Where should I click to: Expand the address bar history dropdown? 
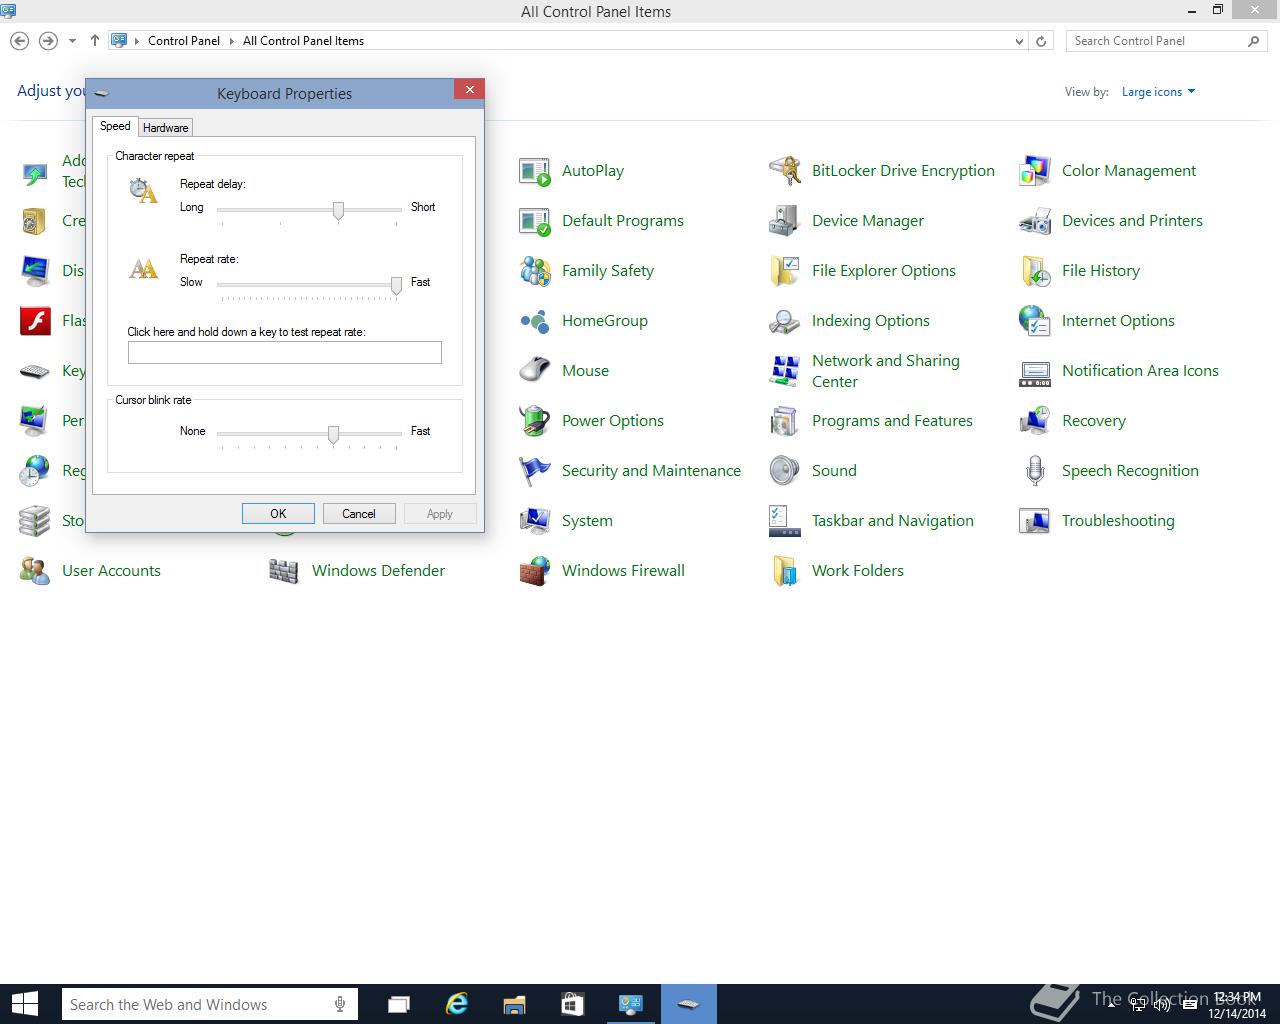pos(1019,41)
